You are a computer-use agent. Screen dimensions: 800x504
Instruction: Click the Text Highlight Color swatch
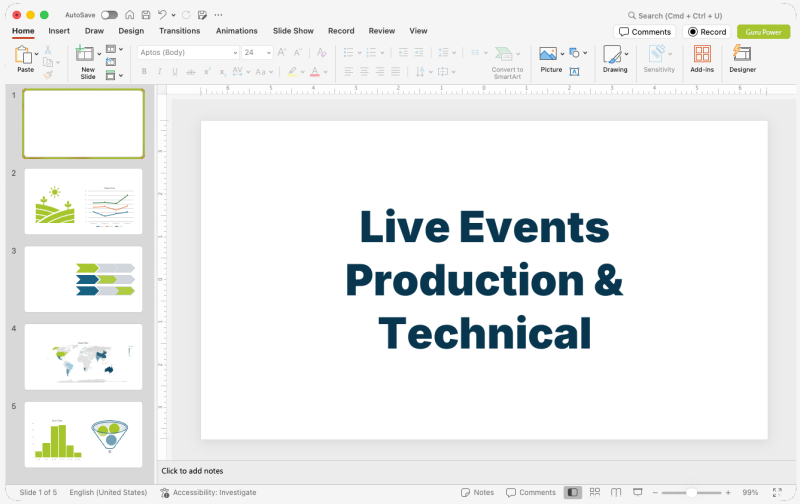[x=292, y=72]
